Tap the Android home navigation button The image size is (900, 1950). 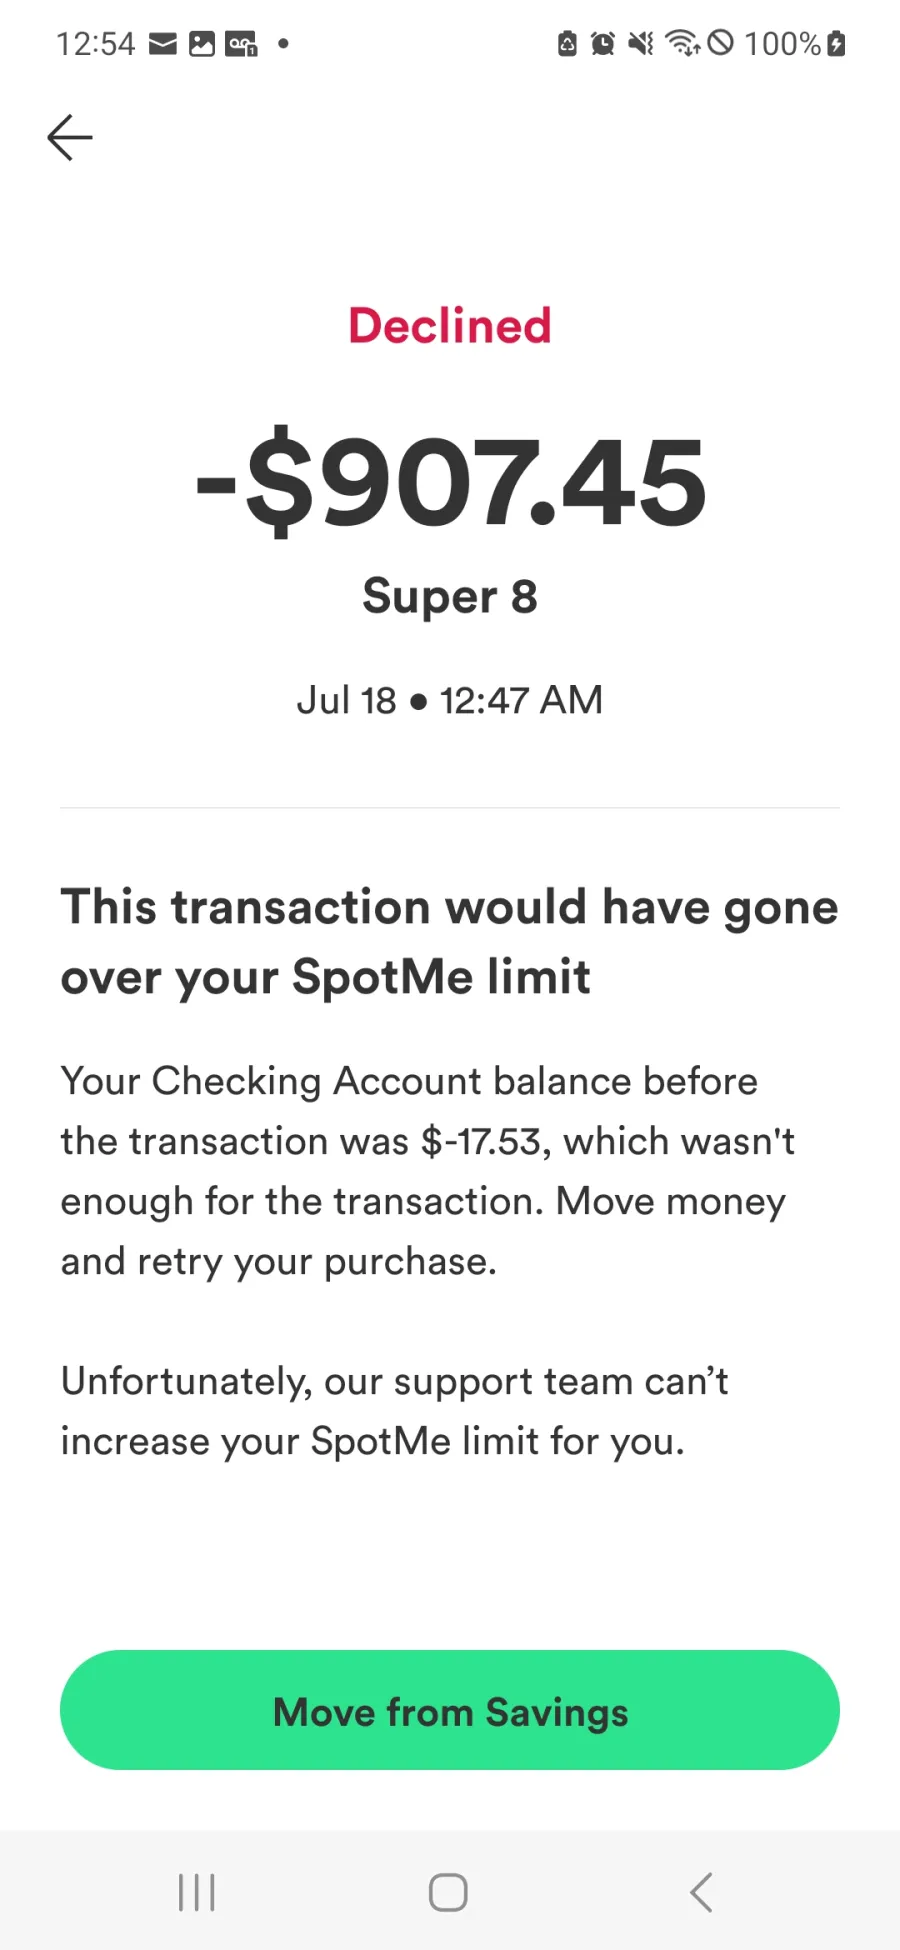(x=448, y=1892)
